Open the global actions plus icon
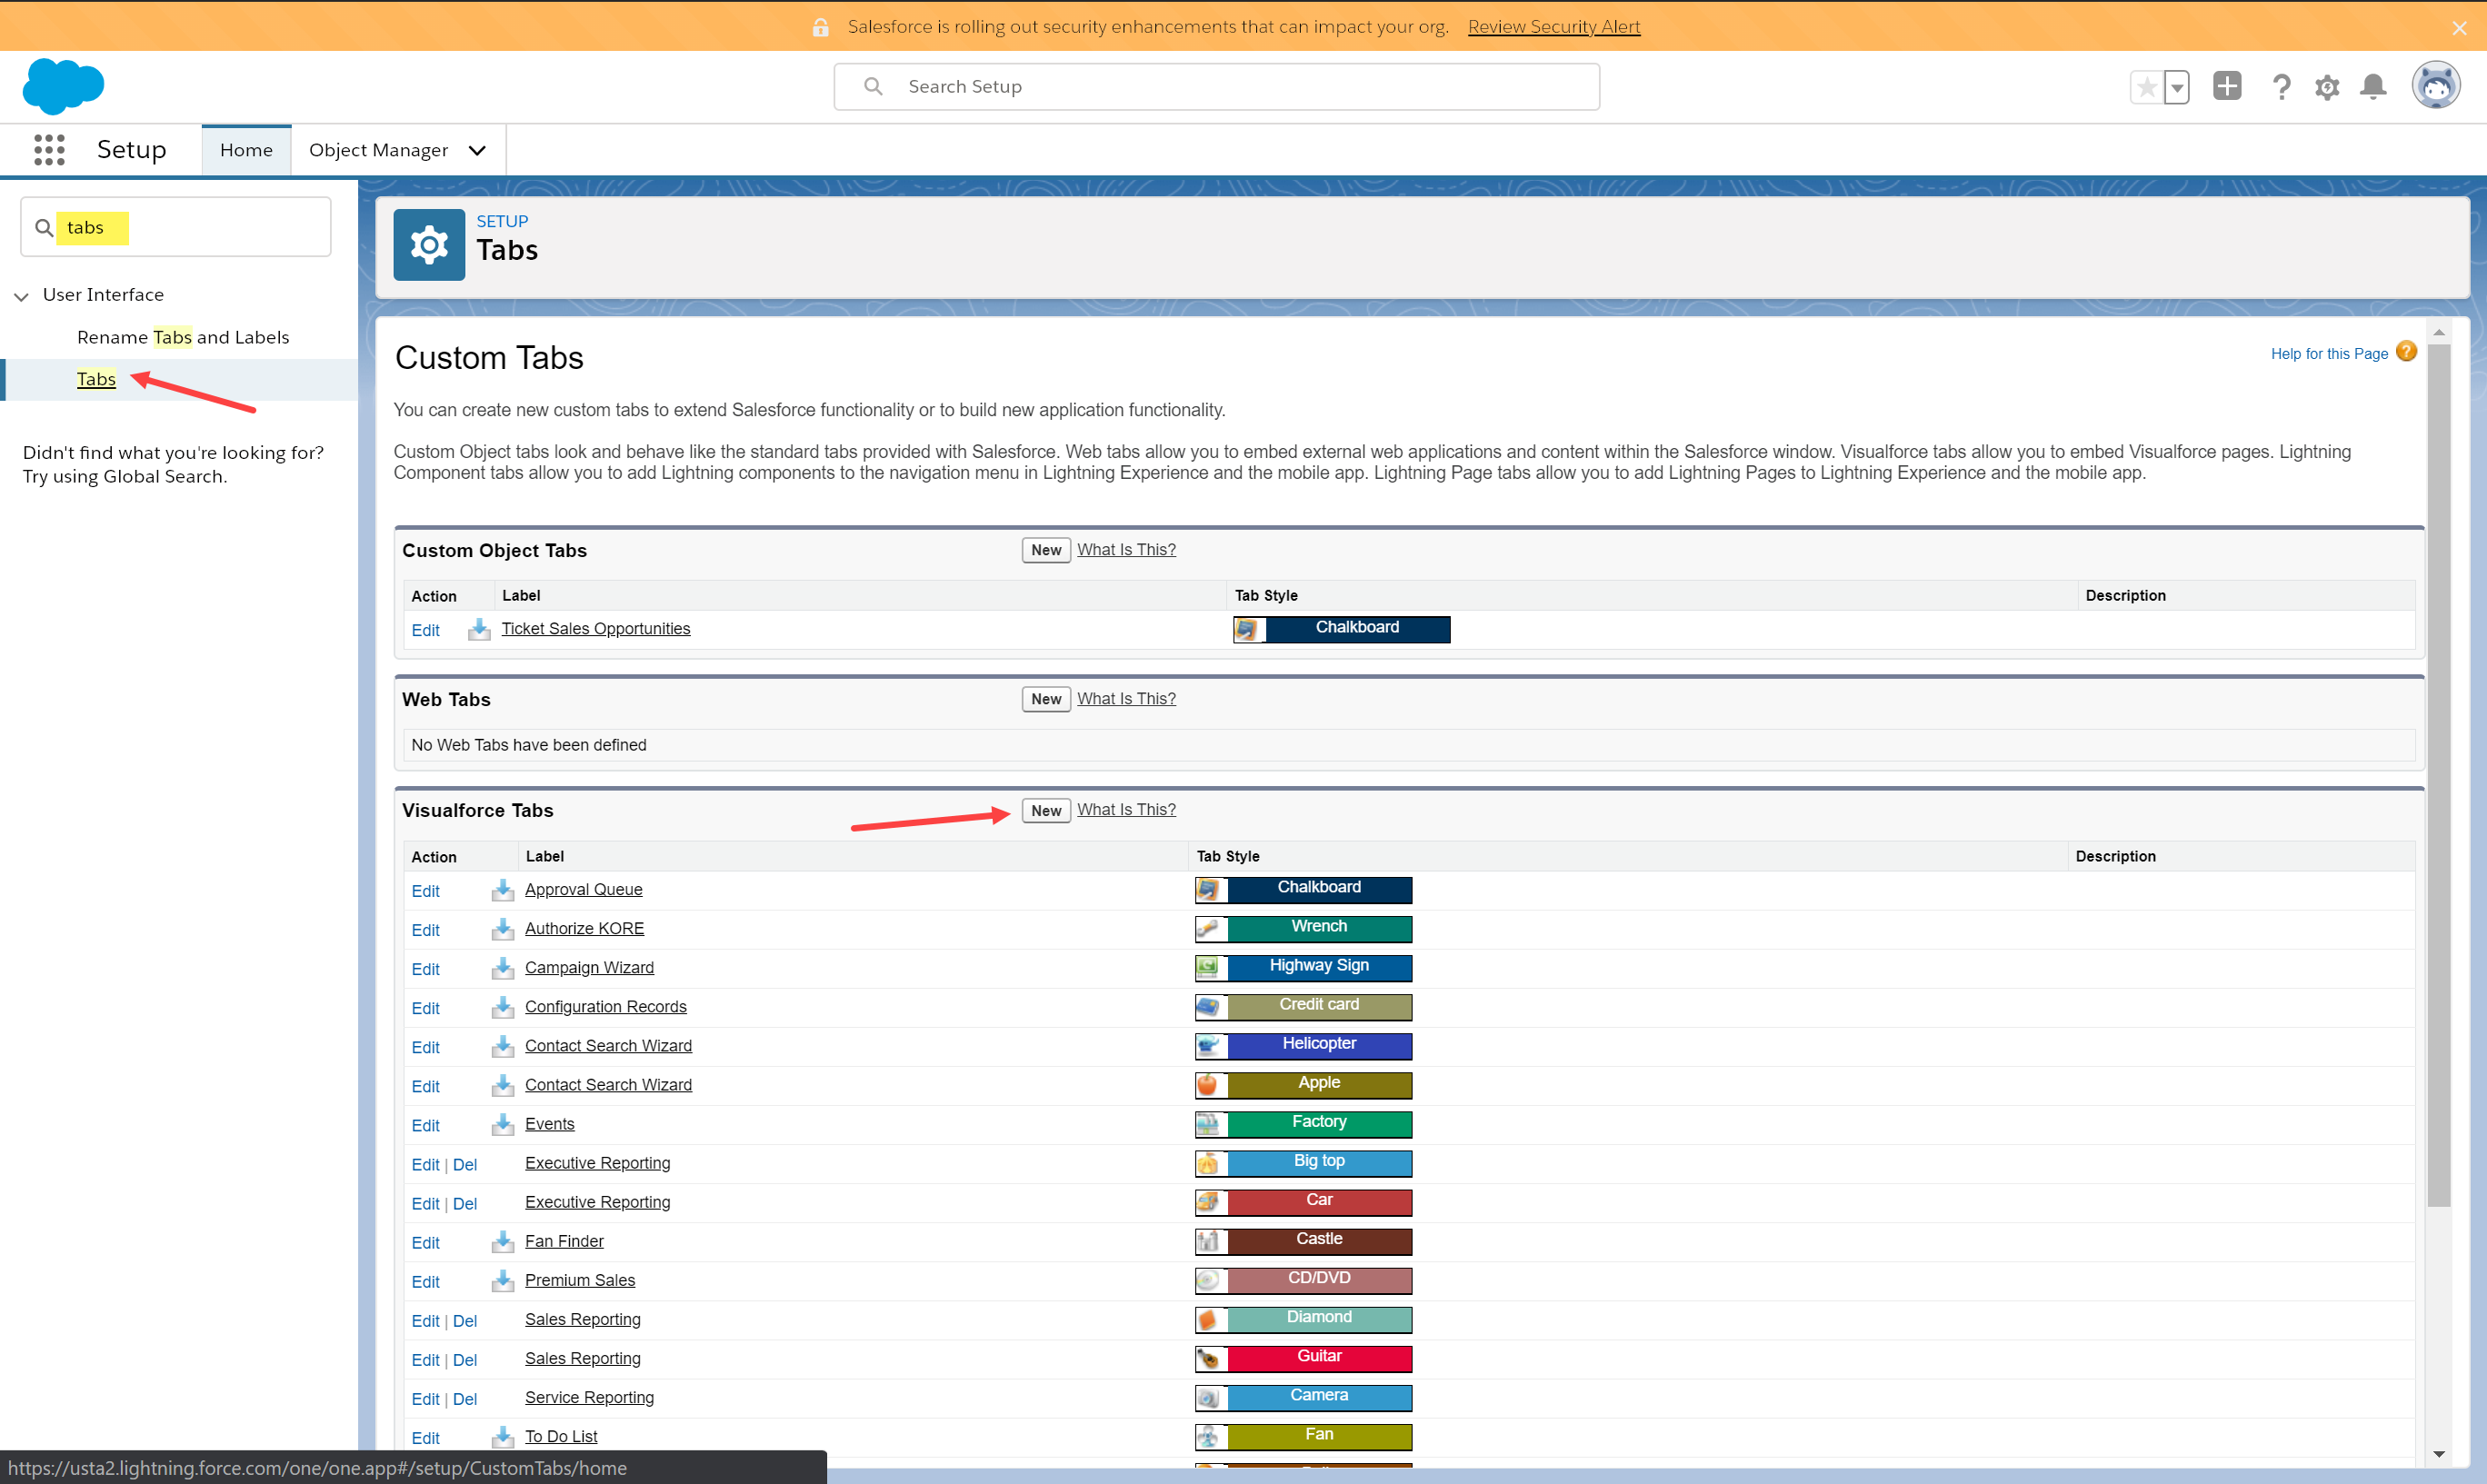The image size is (2487, 1484). tap(2227, 86)
